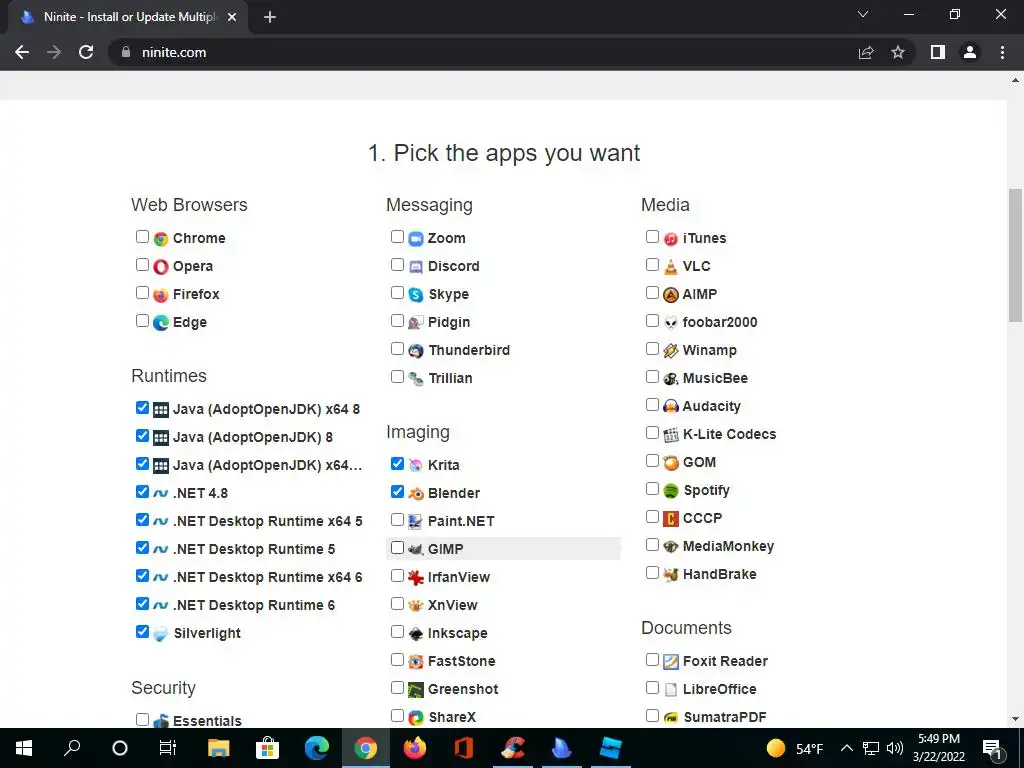Click the Audacity headphones icon

click(x=671, y=406)
